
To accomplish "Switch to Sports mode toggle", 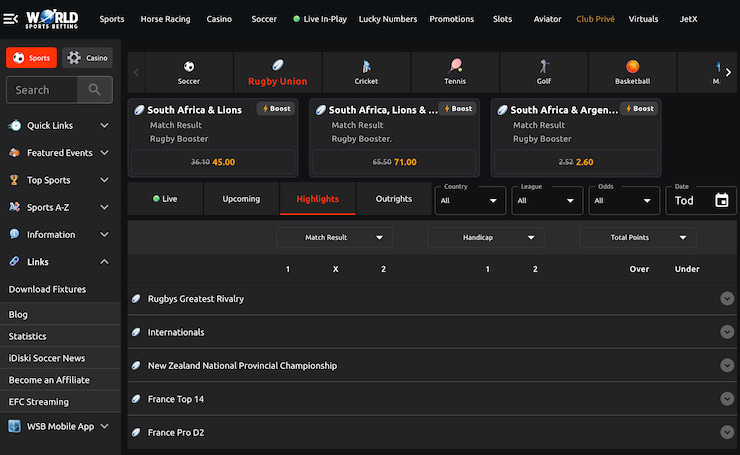I will (31, 58).
